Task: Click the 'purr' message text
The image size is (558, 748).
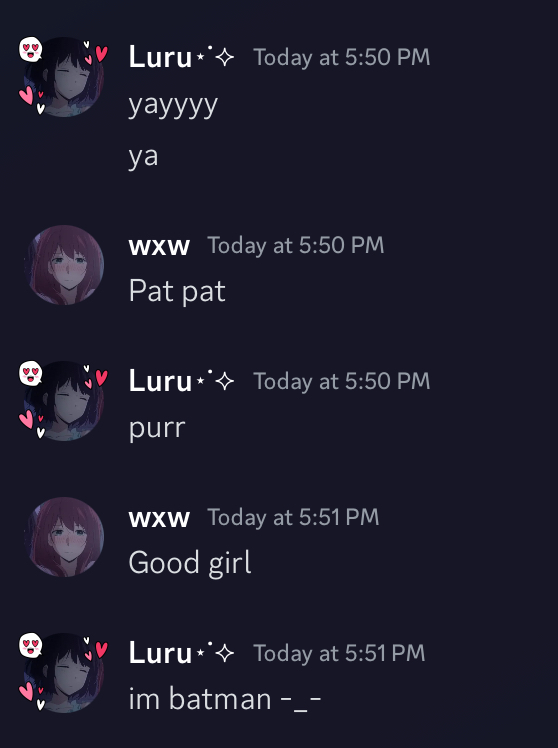Action: [x=157, y=429]
